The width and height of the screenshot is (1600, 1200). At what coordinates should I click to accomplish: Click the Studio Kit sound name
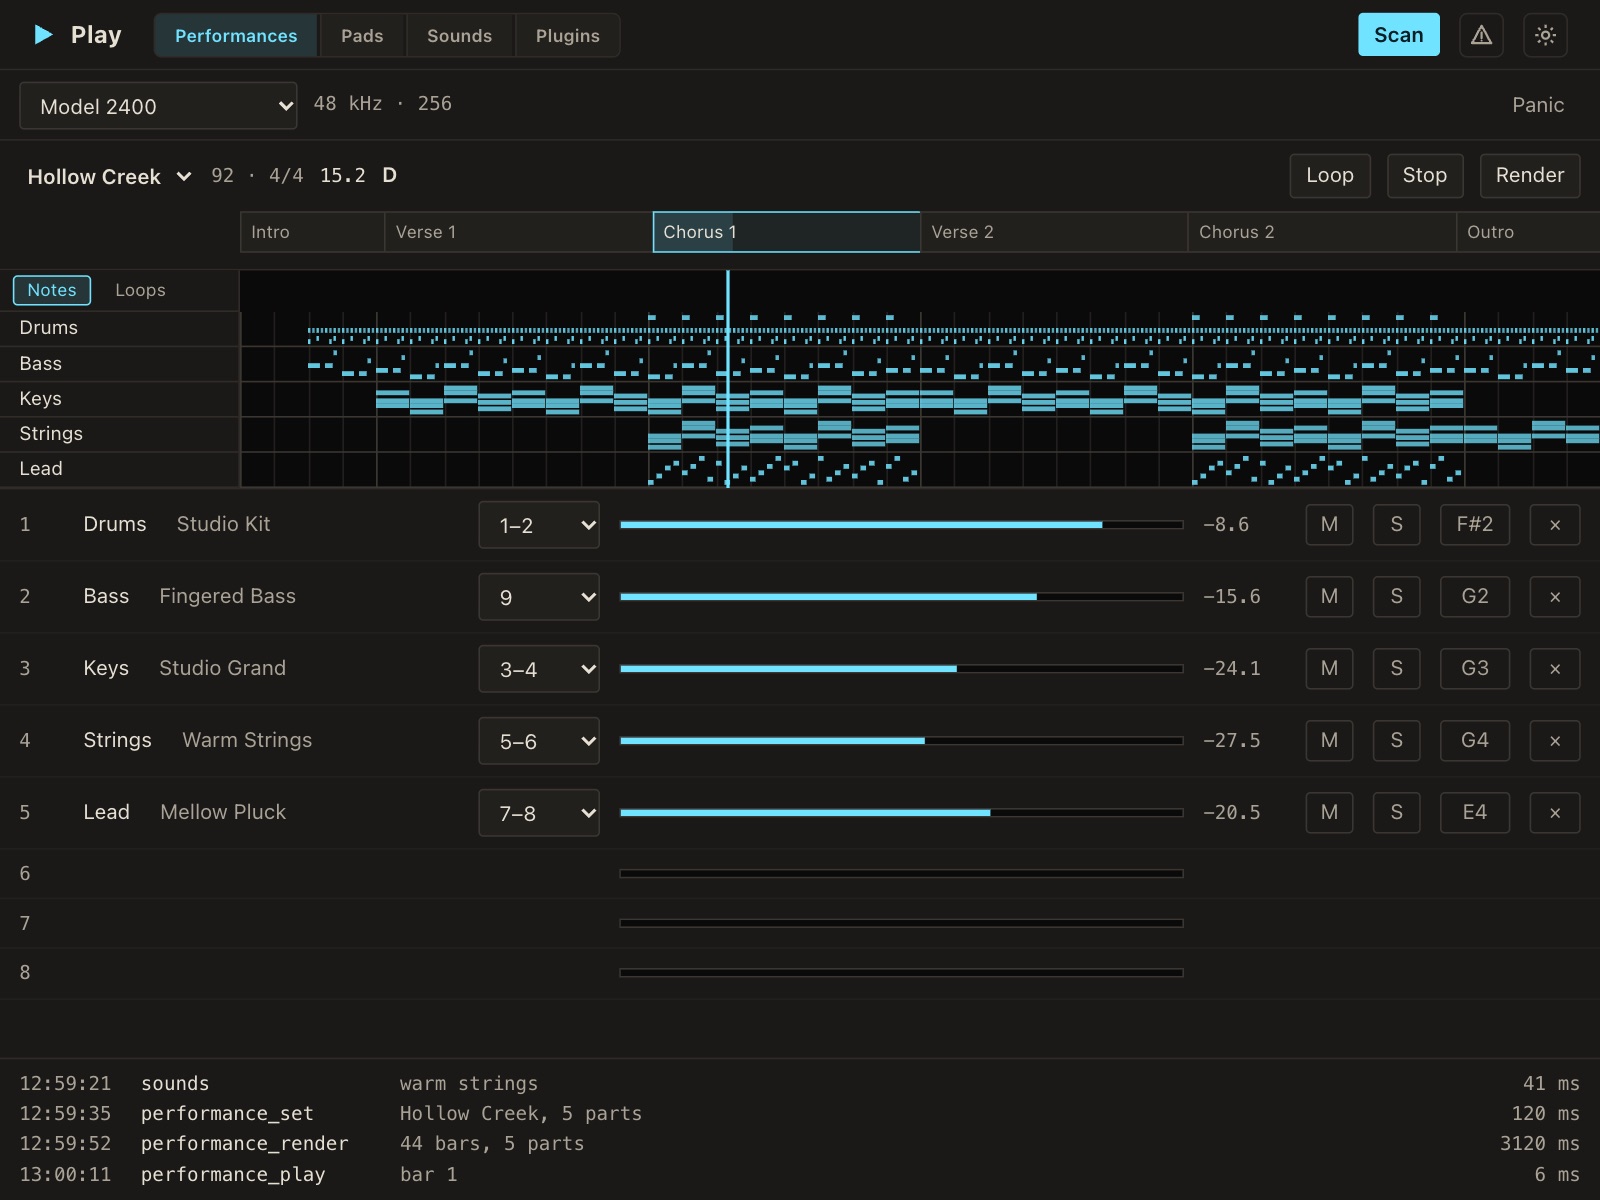tap(223, 524)
